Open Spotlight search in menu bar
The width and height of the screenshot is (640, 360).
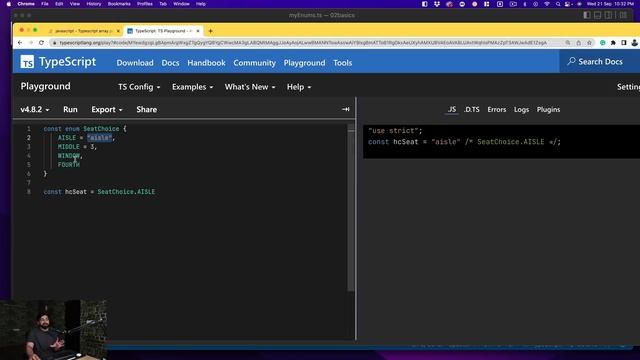(558, 4)
